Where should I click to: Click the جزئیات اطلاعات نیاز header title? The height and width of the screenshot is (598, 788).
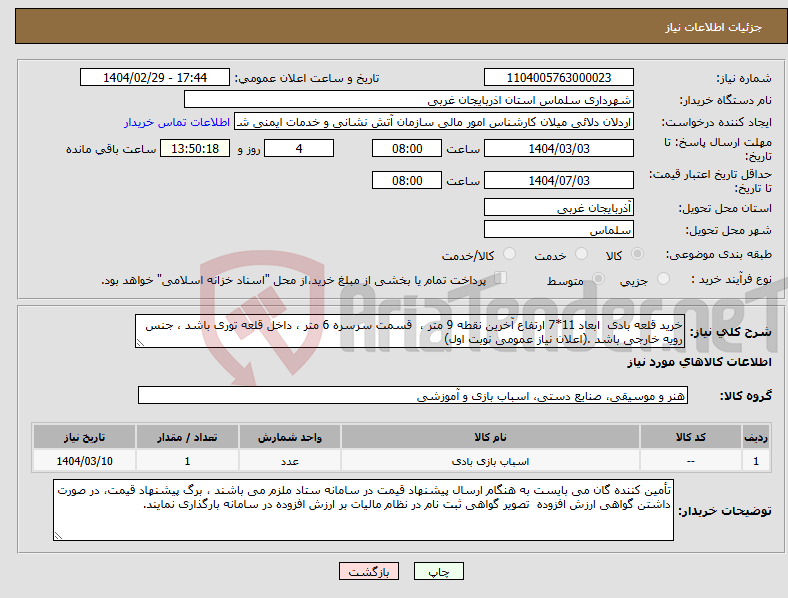(x=714, y=27)
